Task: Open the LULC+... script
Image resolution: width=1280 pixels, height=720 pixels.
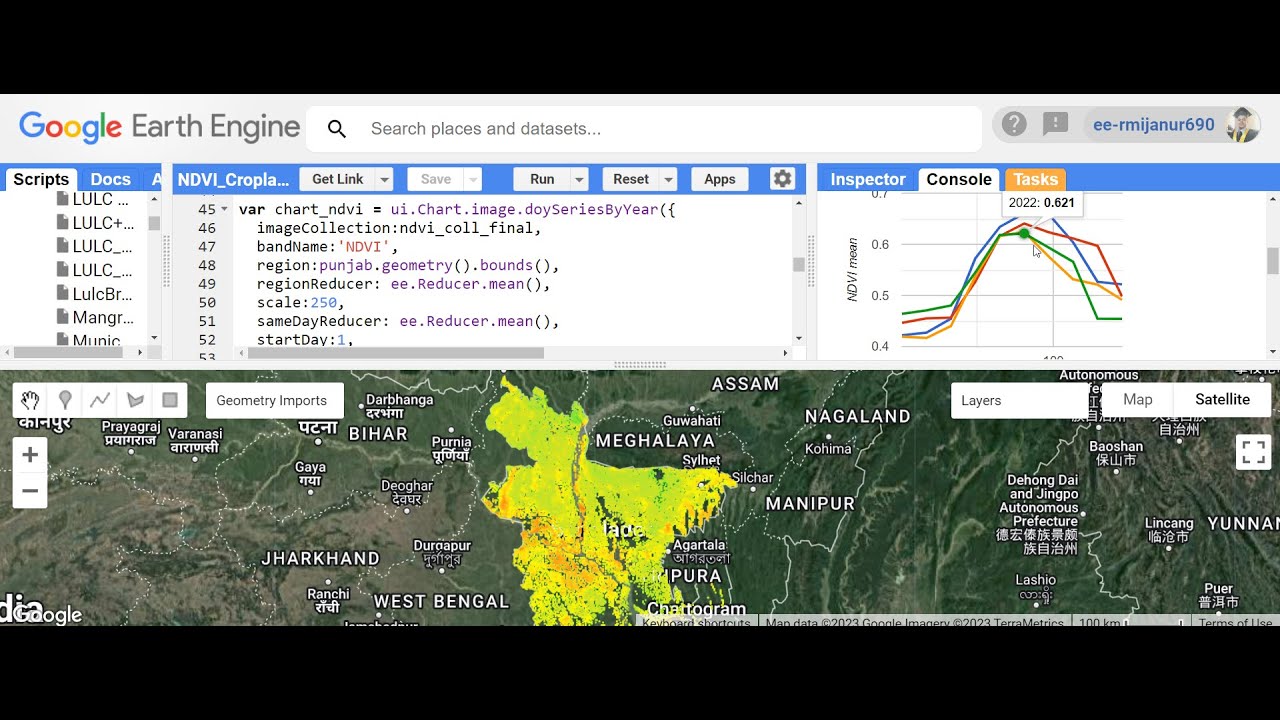Action: click(103, 223)
